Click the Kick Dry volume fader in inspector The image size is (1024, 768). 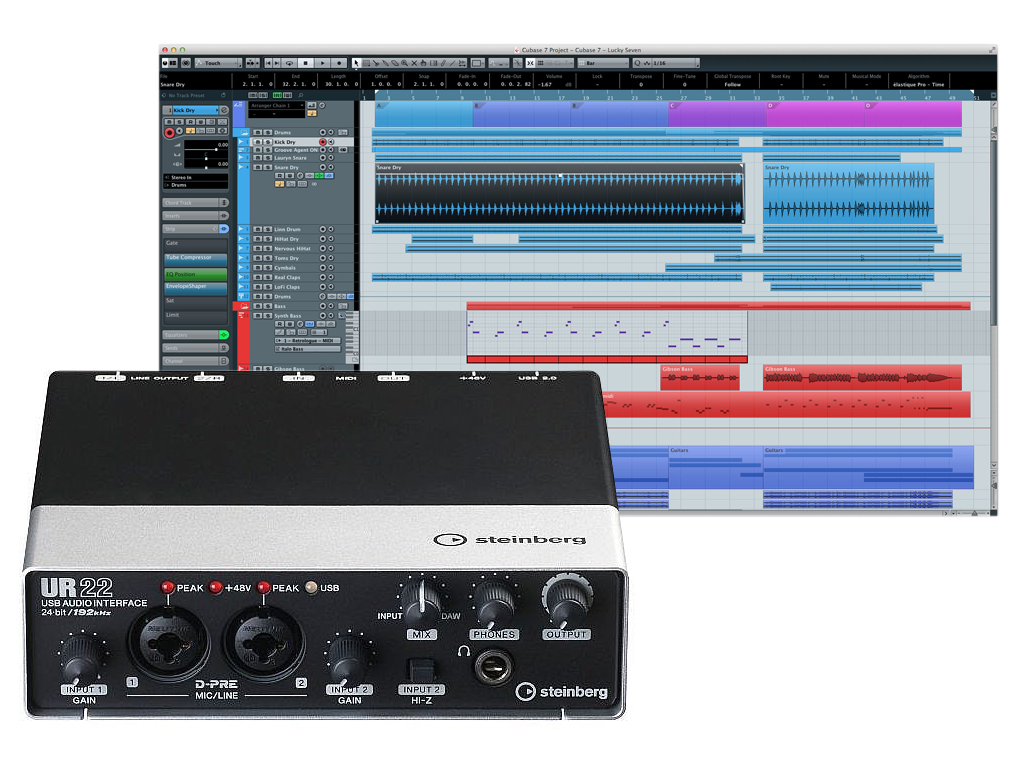click(x=206, y=148)
